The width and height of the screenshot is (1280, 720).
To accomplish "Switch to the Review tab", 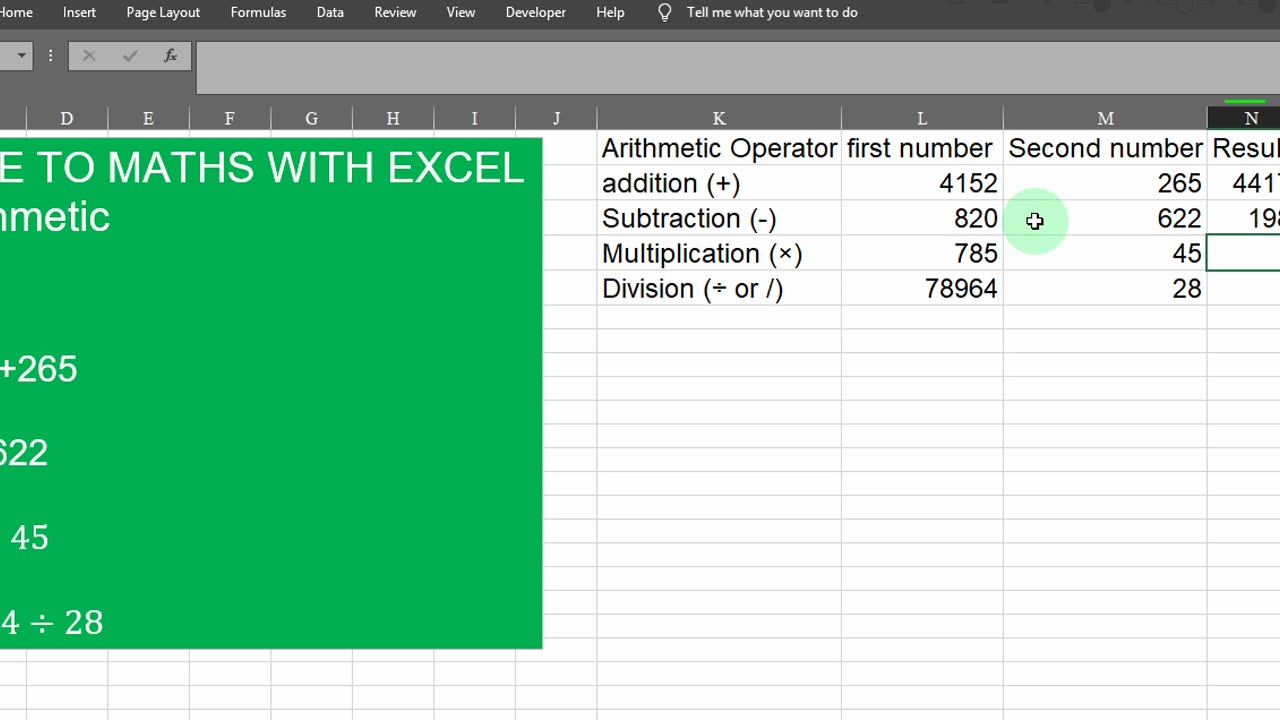I will pos(395,12).
